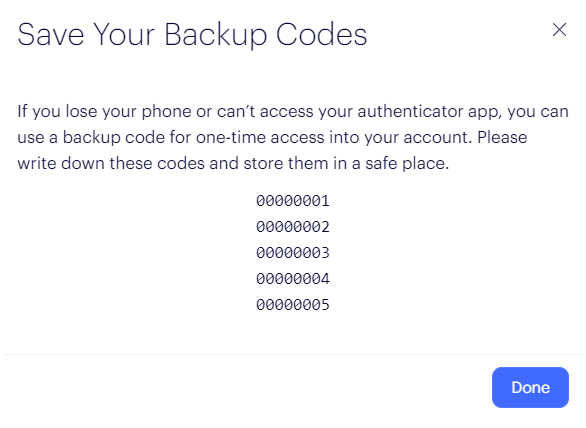Select backup code 00000002
The width and height of the screenshot is (586, 428).
293,227
